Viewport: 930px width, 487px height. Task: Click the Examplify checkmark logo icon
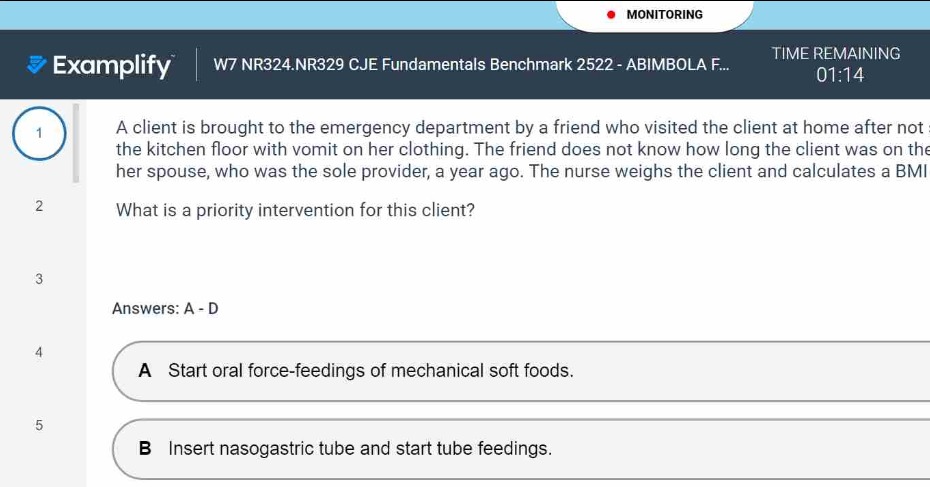click(x=37, y=65)
